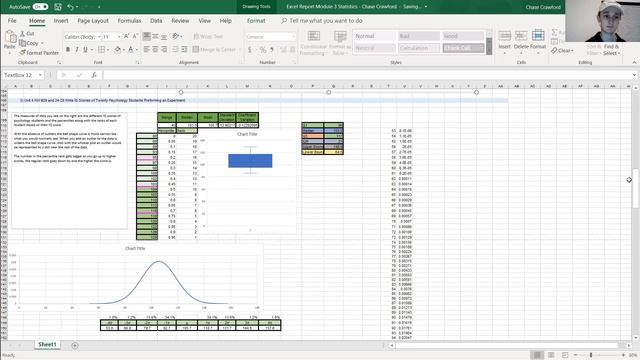The height and width of the screenshot is (360, 640).
Task: Click the Undo arrow icon
Action: tap(70, 7)
